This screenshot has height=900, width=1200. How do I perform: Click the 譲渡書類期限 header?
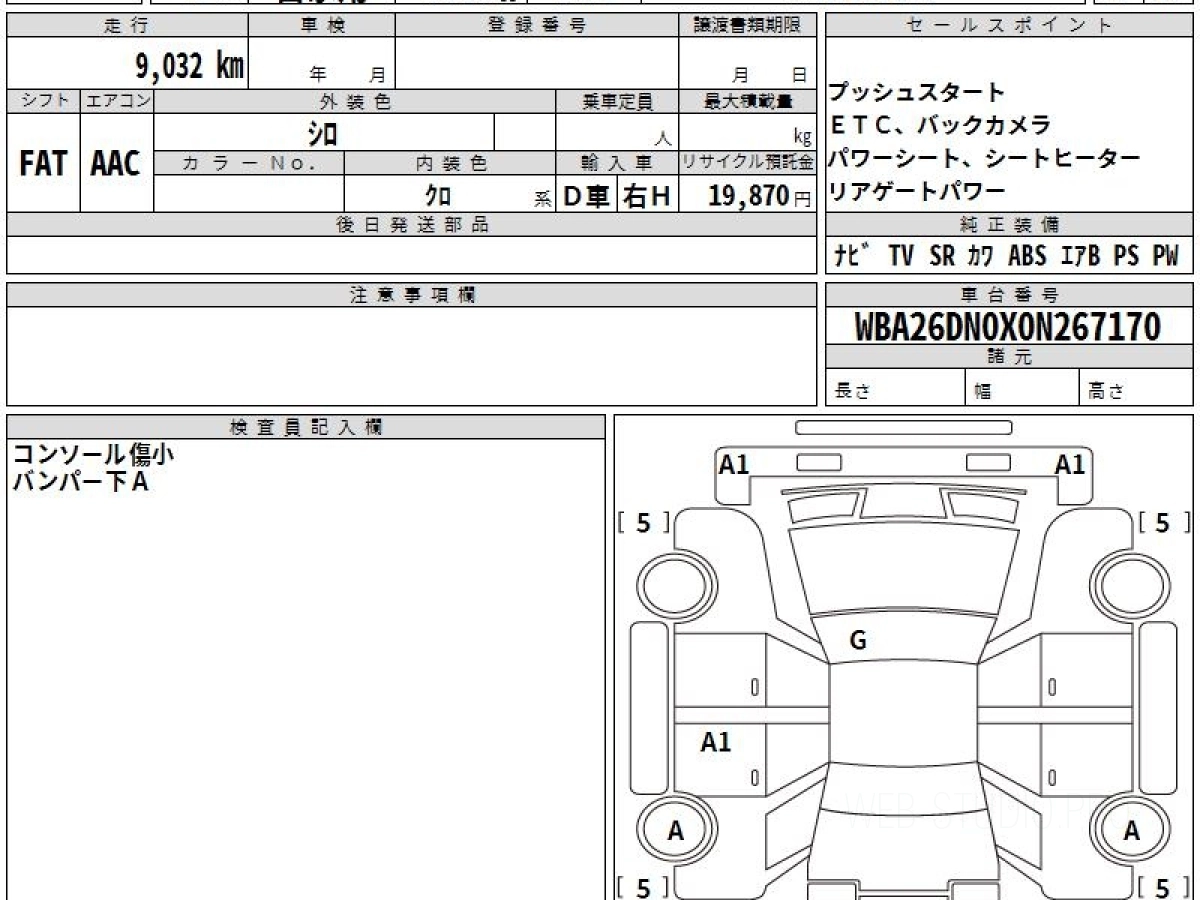pos(747,26)
